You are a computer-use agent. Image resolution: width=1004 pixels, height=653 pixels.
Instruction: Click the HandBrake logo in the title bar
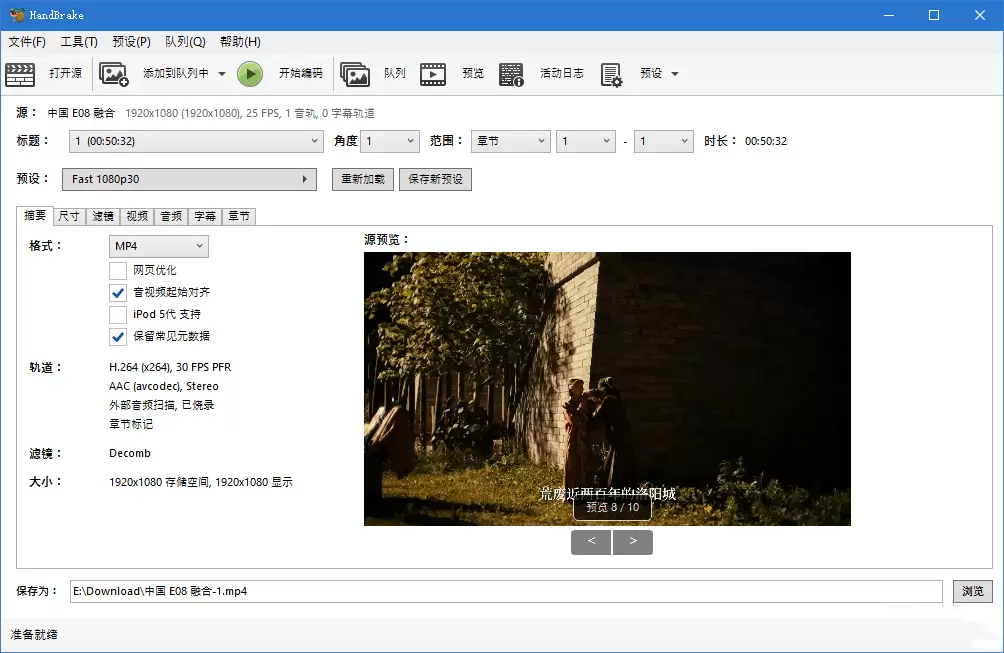pyautogui.click(x=17, y=15)
